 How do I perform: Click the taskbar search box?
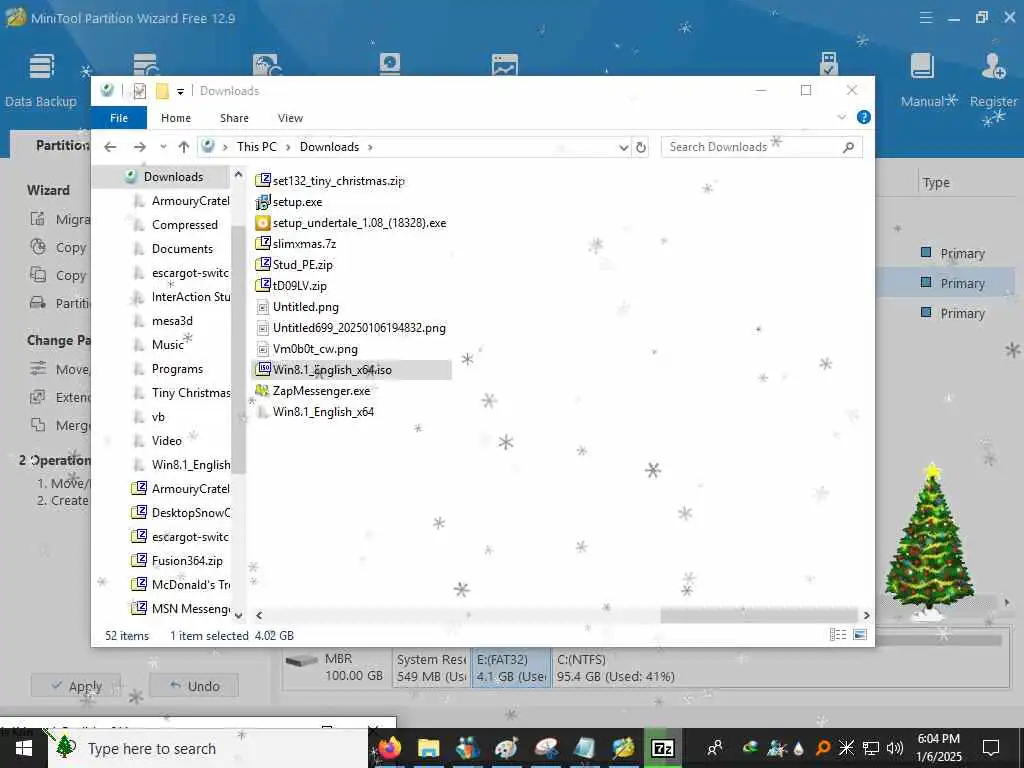click(208, 748)
